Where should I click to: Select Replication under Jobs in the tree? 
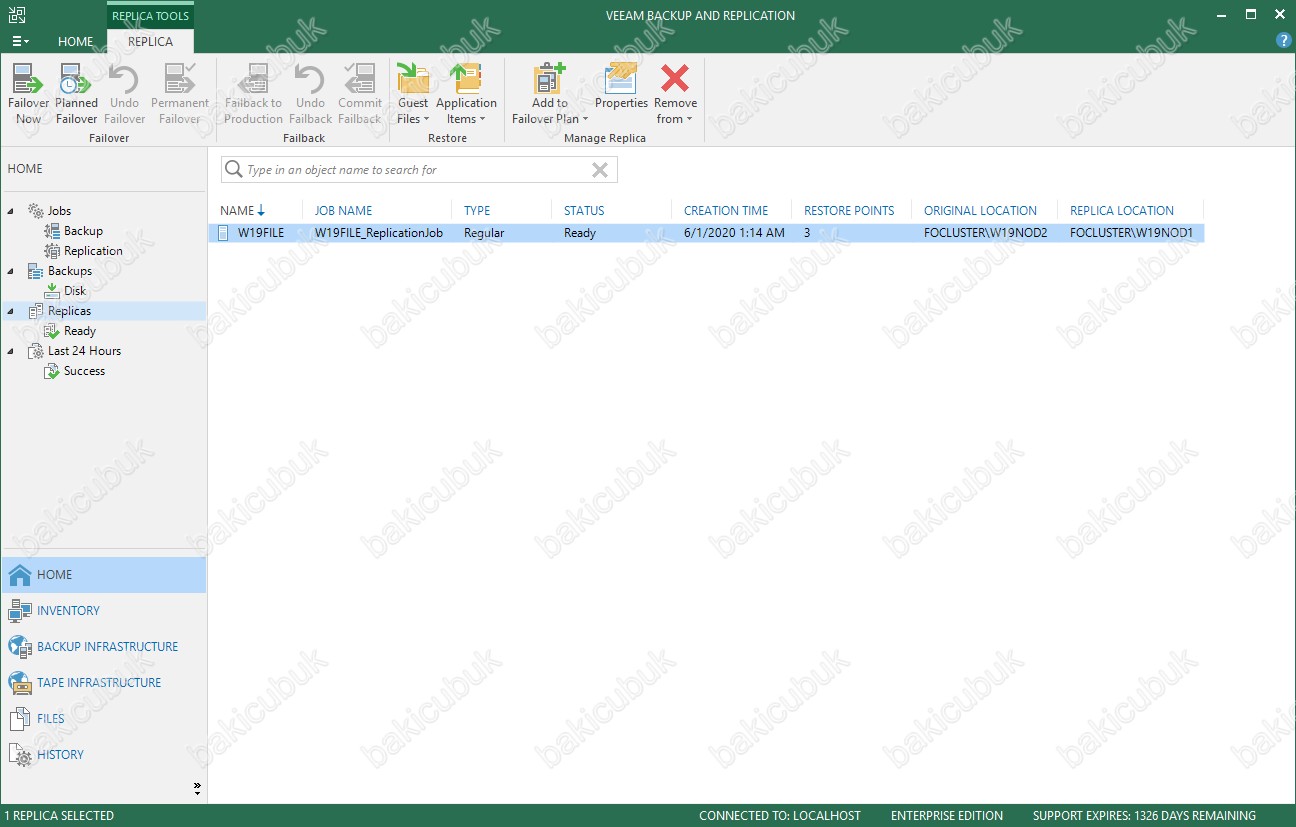(x=93, y=251)
